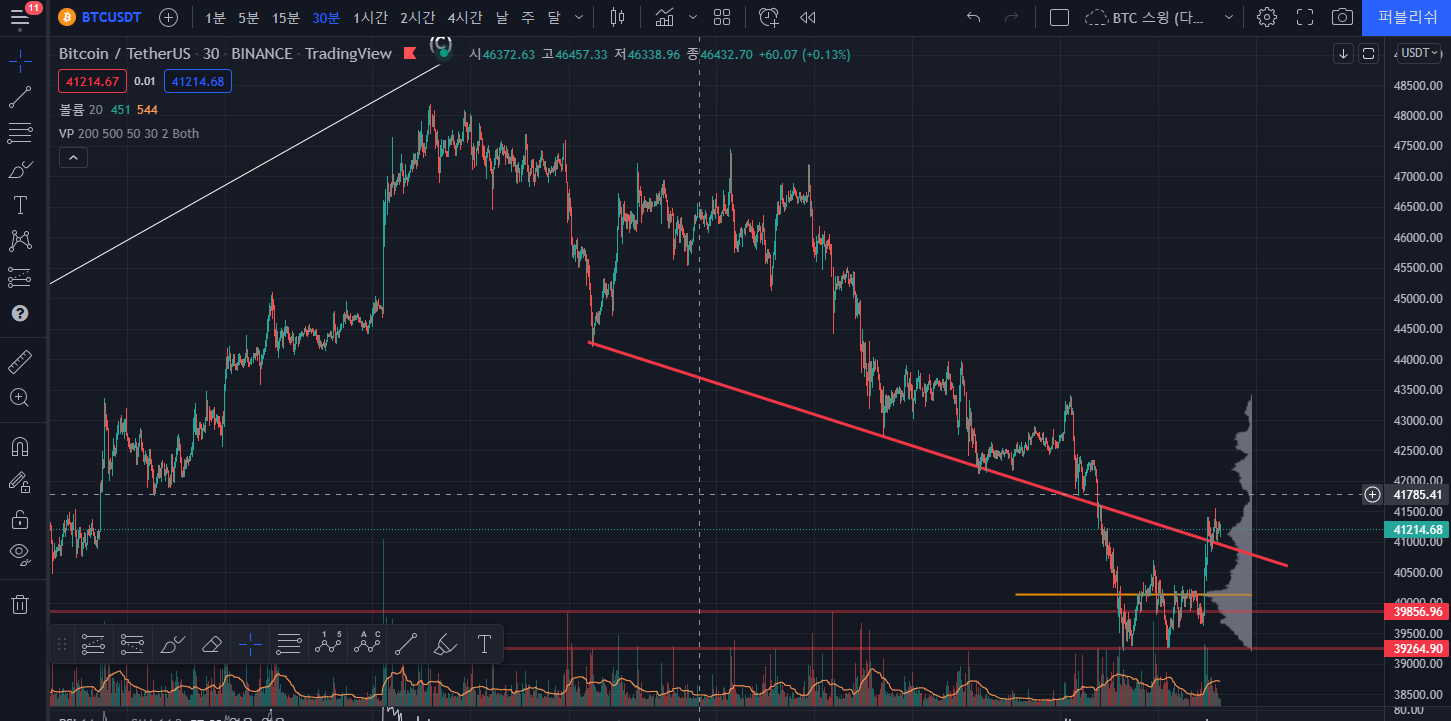Select the 볼륨 20 indicator legend
Image resolution: width=1451 pixels, height=721 pixels.
(x=80, y=109)
